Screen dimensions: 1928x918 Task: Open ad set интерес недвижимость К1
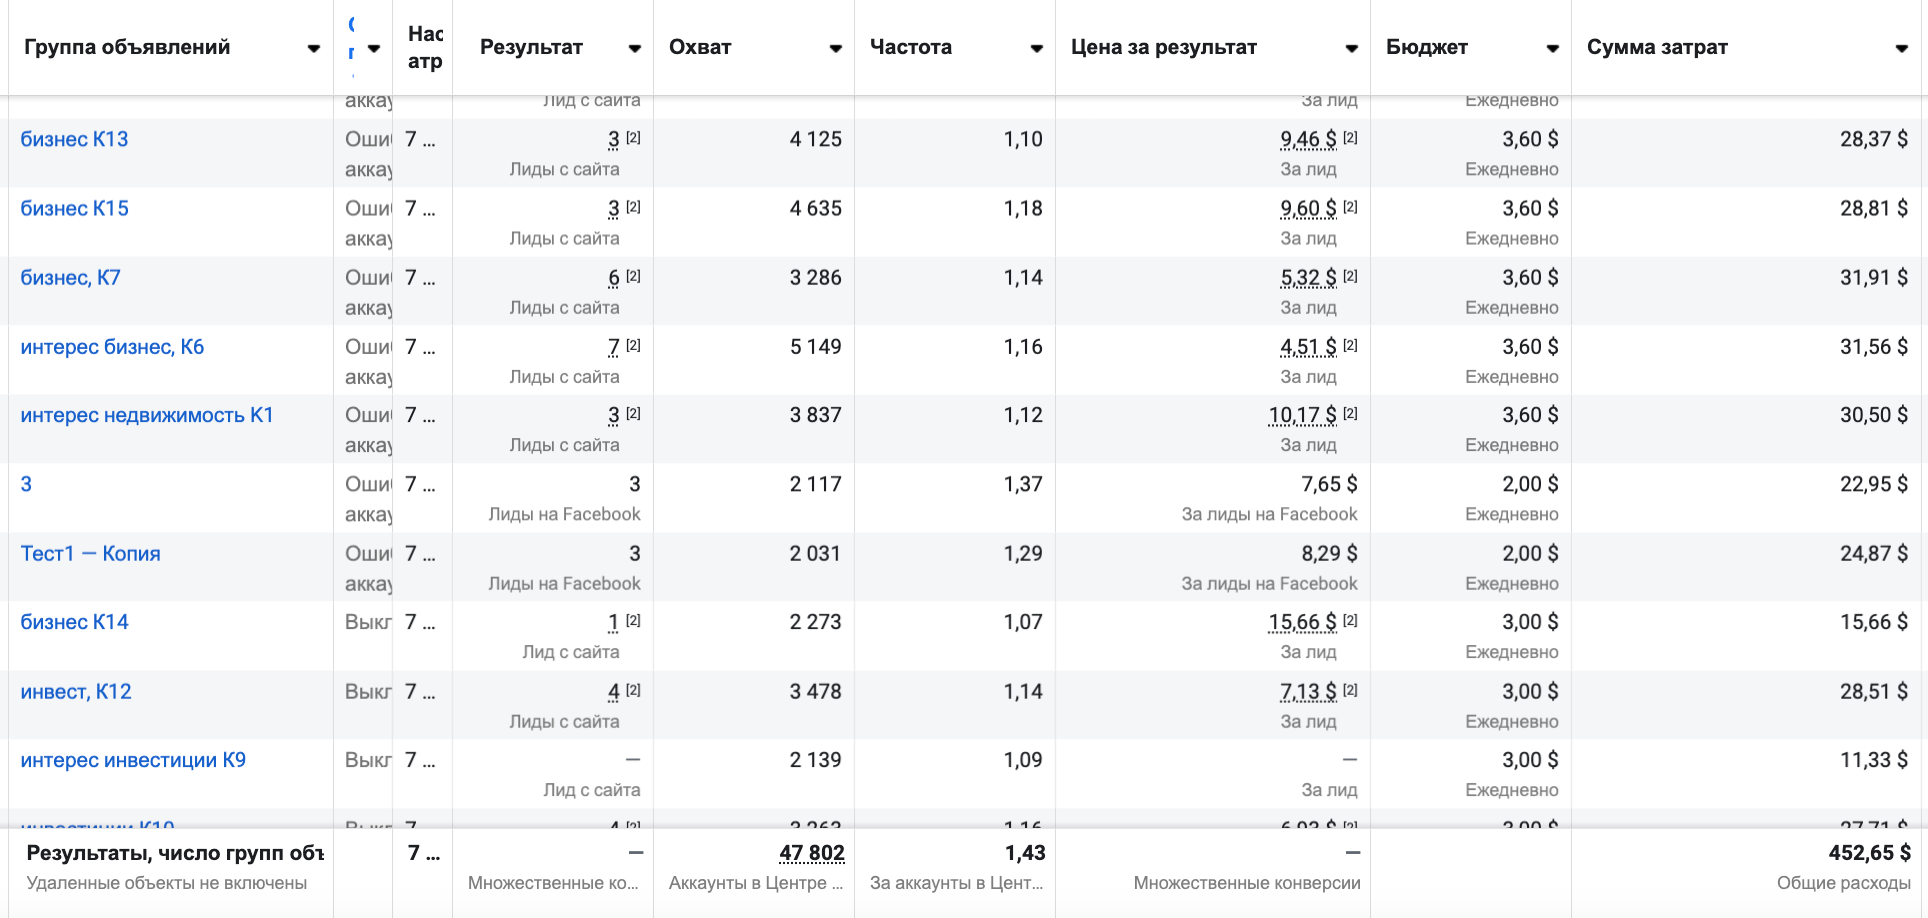pyautogui.click(x=147, y=415)
